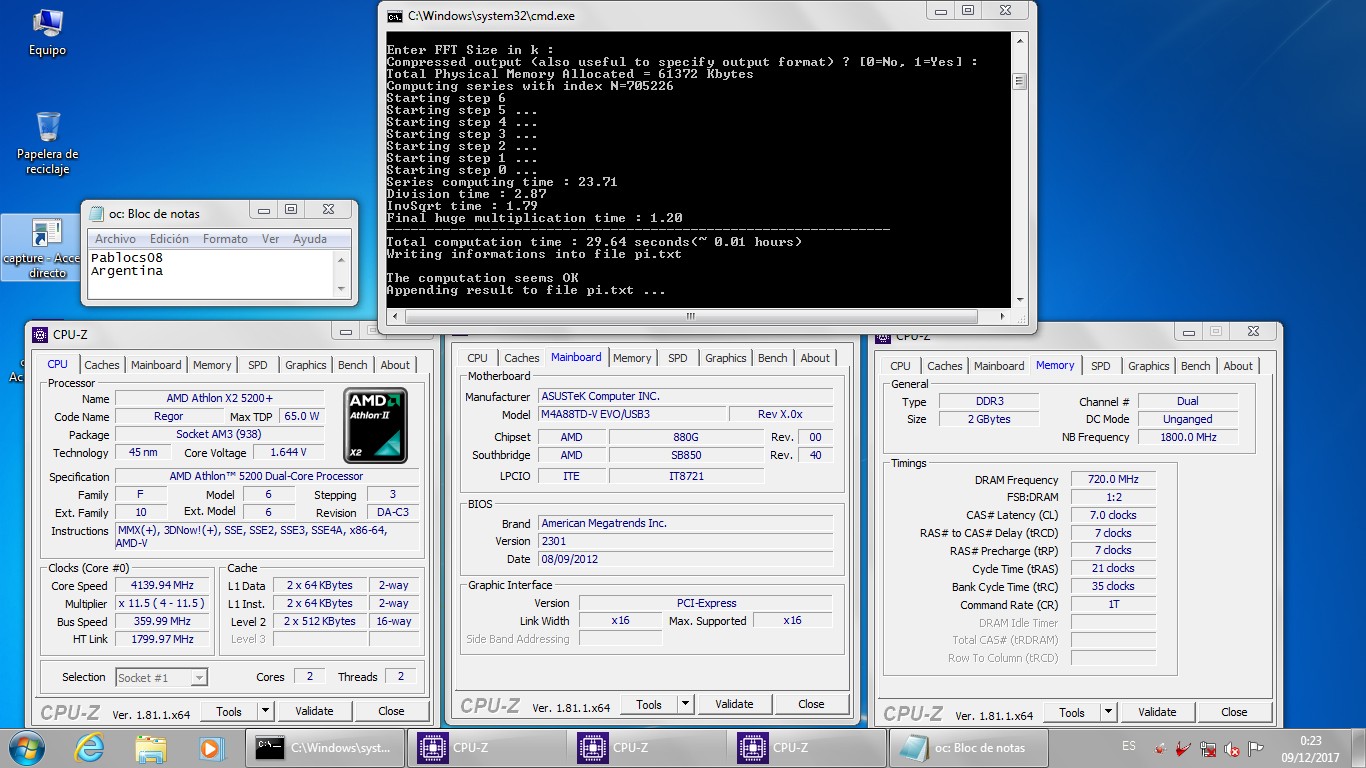Click Close in the Mainboard window
Screen dimensions: 1366x768
pyautogui.click(x=811, y=704)
